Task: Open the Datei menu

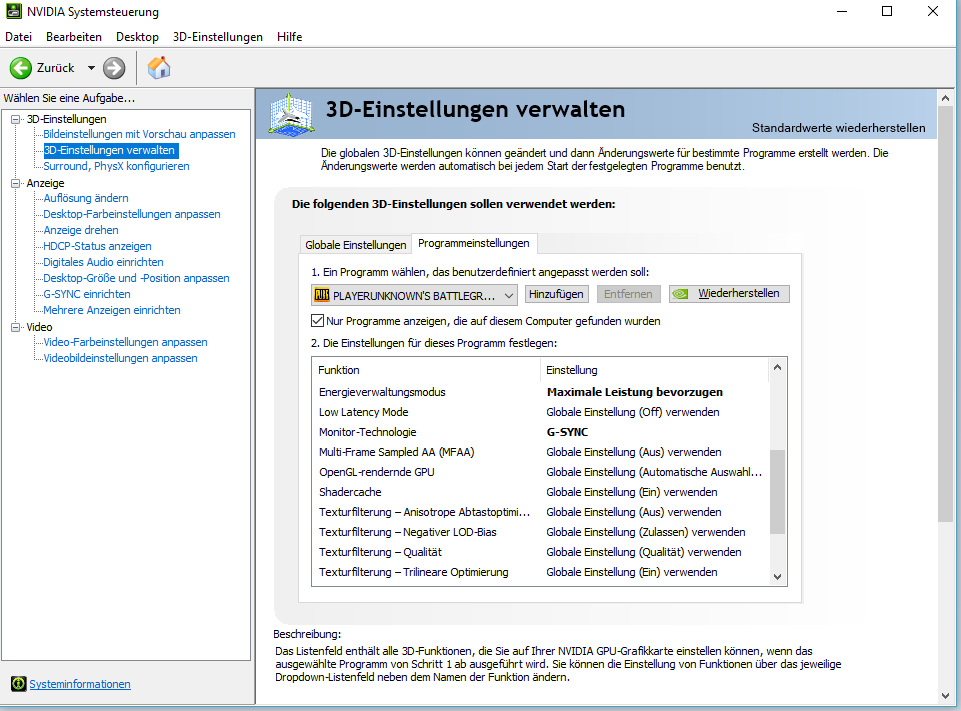Action: (18, 37)
